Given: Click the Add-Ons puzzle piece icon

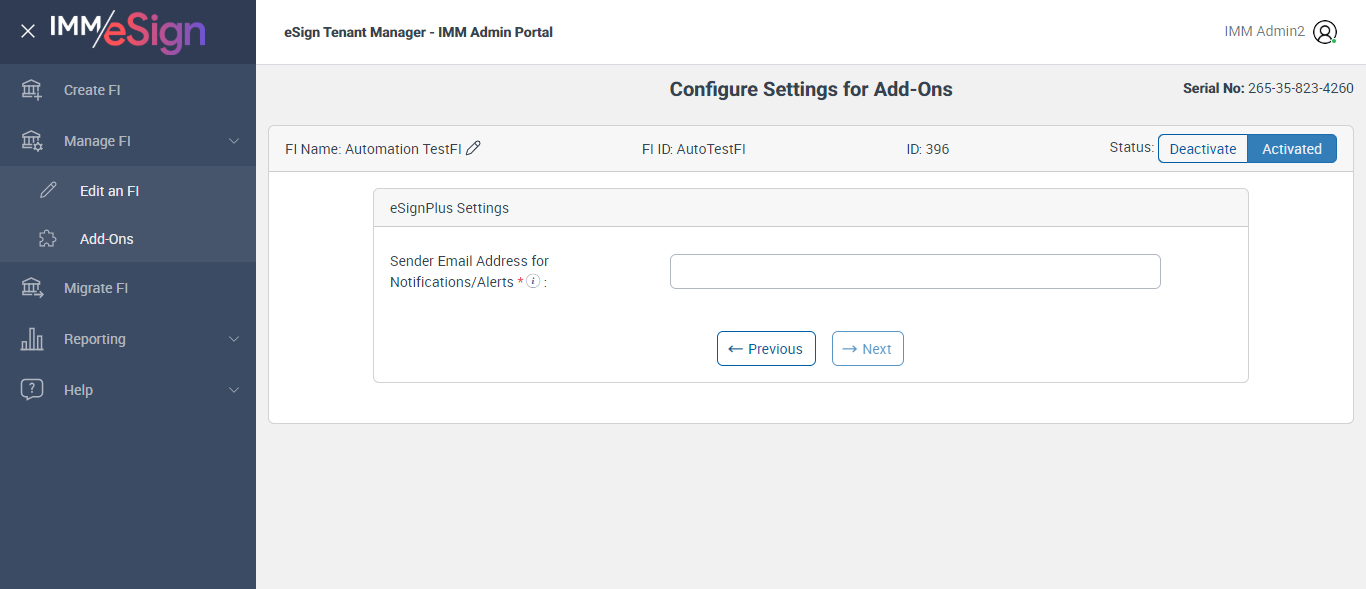Looking at the screenshot, I should pyautogui.click(x=47, y=239).
